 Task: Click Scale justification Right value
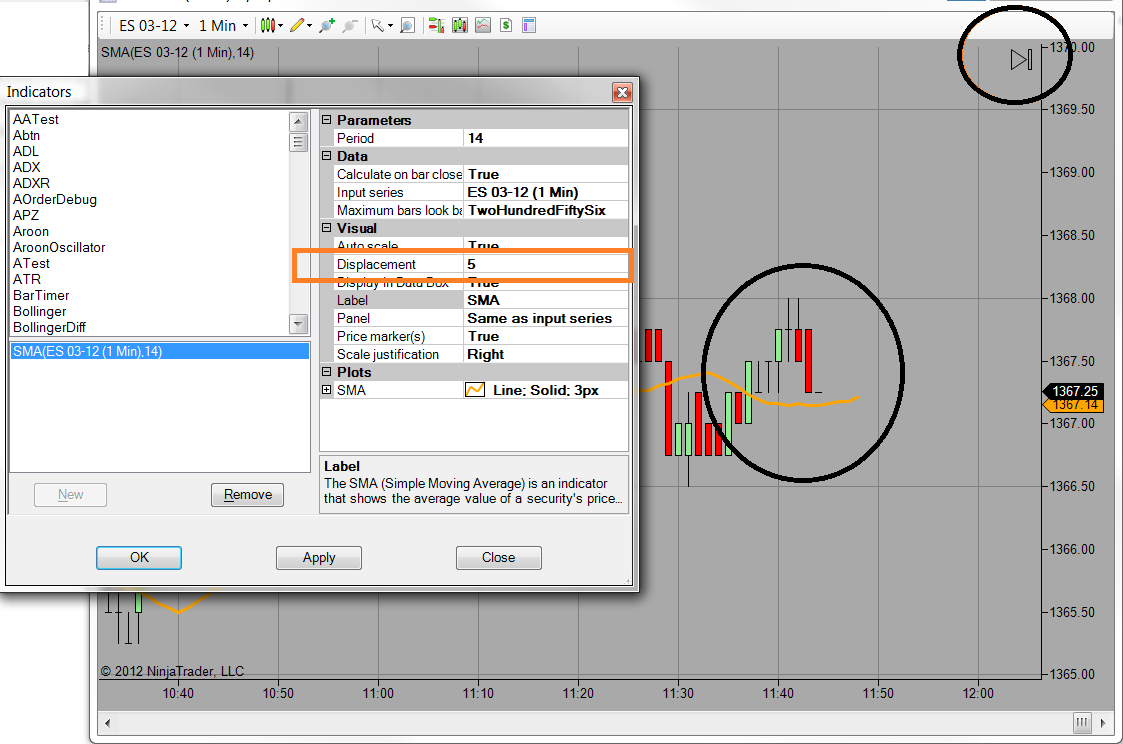(x=546, y=354)
